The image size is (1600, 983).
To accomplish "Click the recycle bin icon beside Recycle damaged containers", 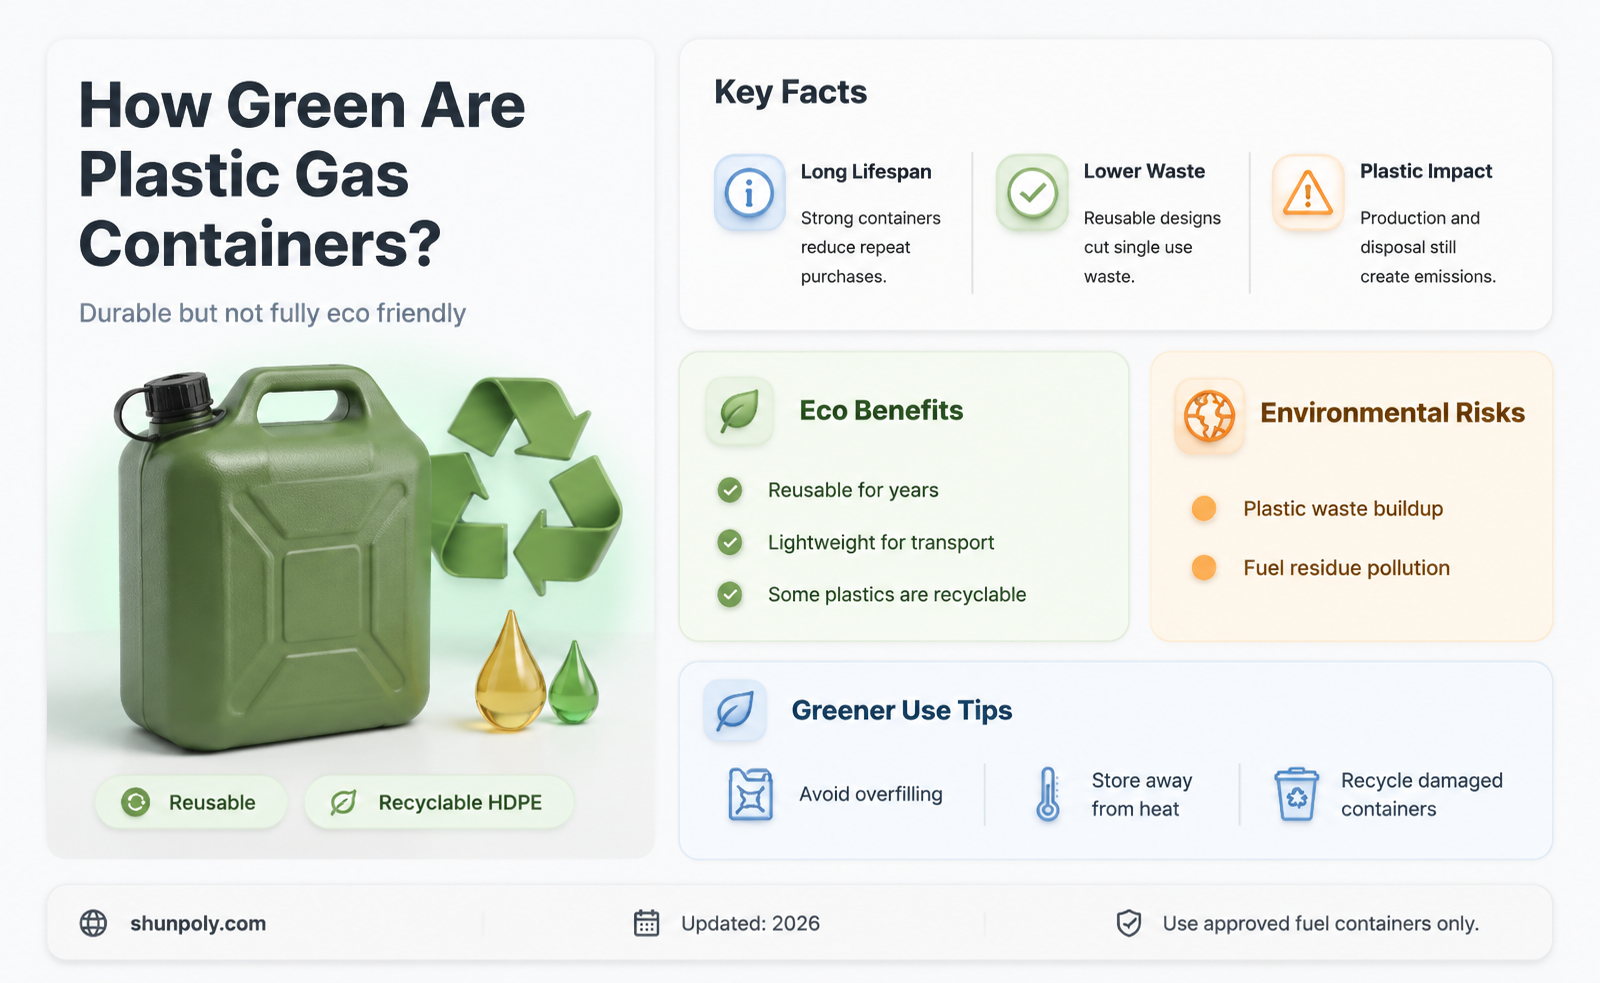I will coord(1296,794).
